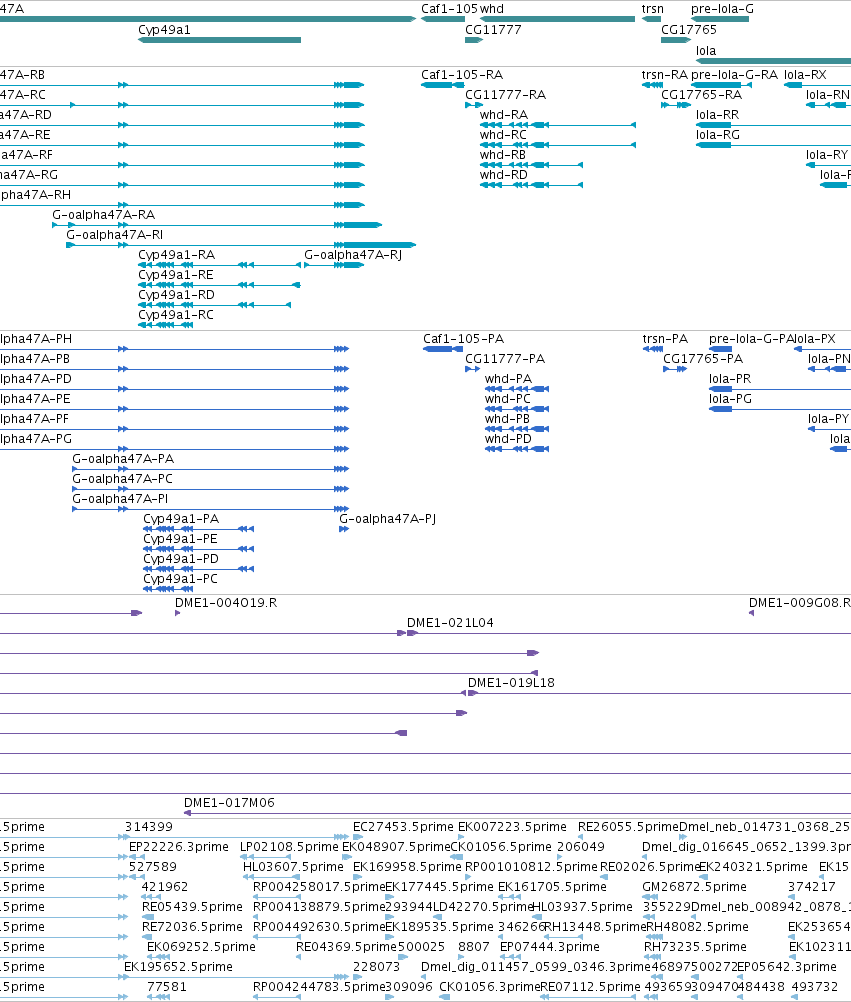Image resolution: width=851 pixels, height=1002 pixels.
Task: Click the whd-PA protein label
Action: click(508, 379)
